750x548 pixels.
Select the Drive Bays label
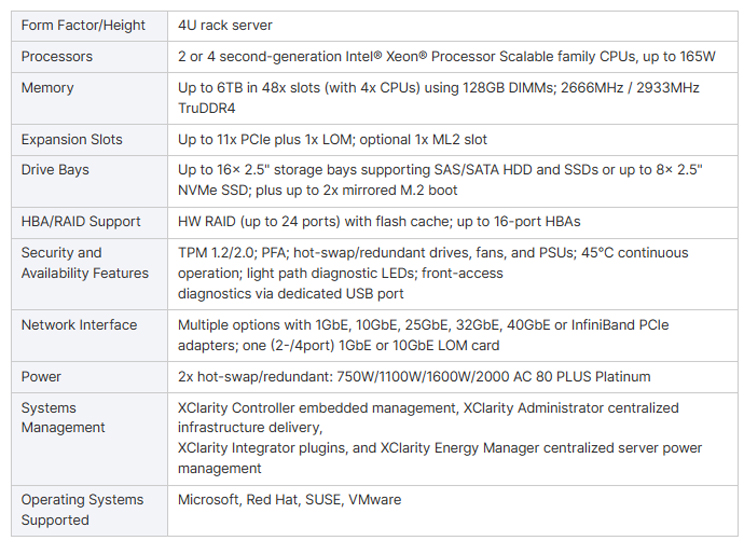click(55, 170)
